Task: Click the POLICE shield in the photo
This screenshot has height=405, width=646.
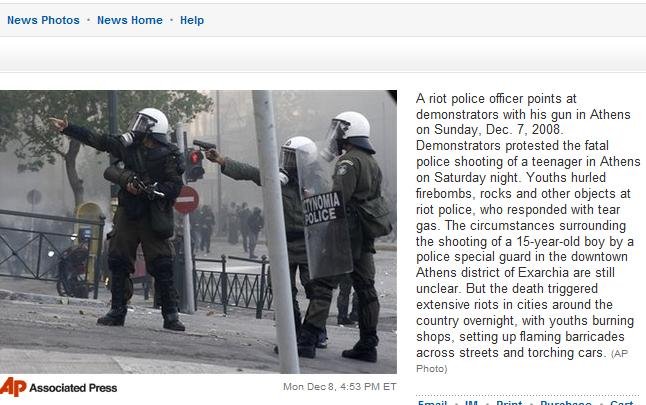Action: click(x=325, y=233)
